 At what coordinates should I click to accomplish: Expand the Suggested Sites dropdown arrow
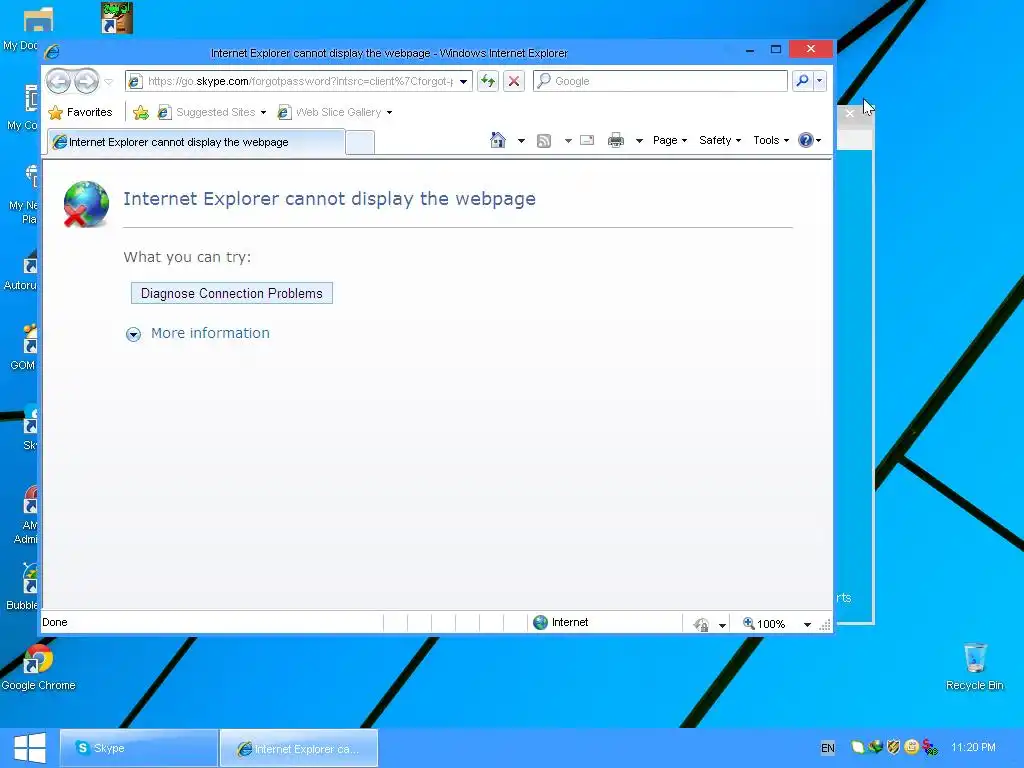click(x=263, y=112)
